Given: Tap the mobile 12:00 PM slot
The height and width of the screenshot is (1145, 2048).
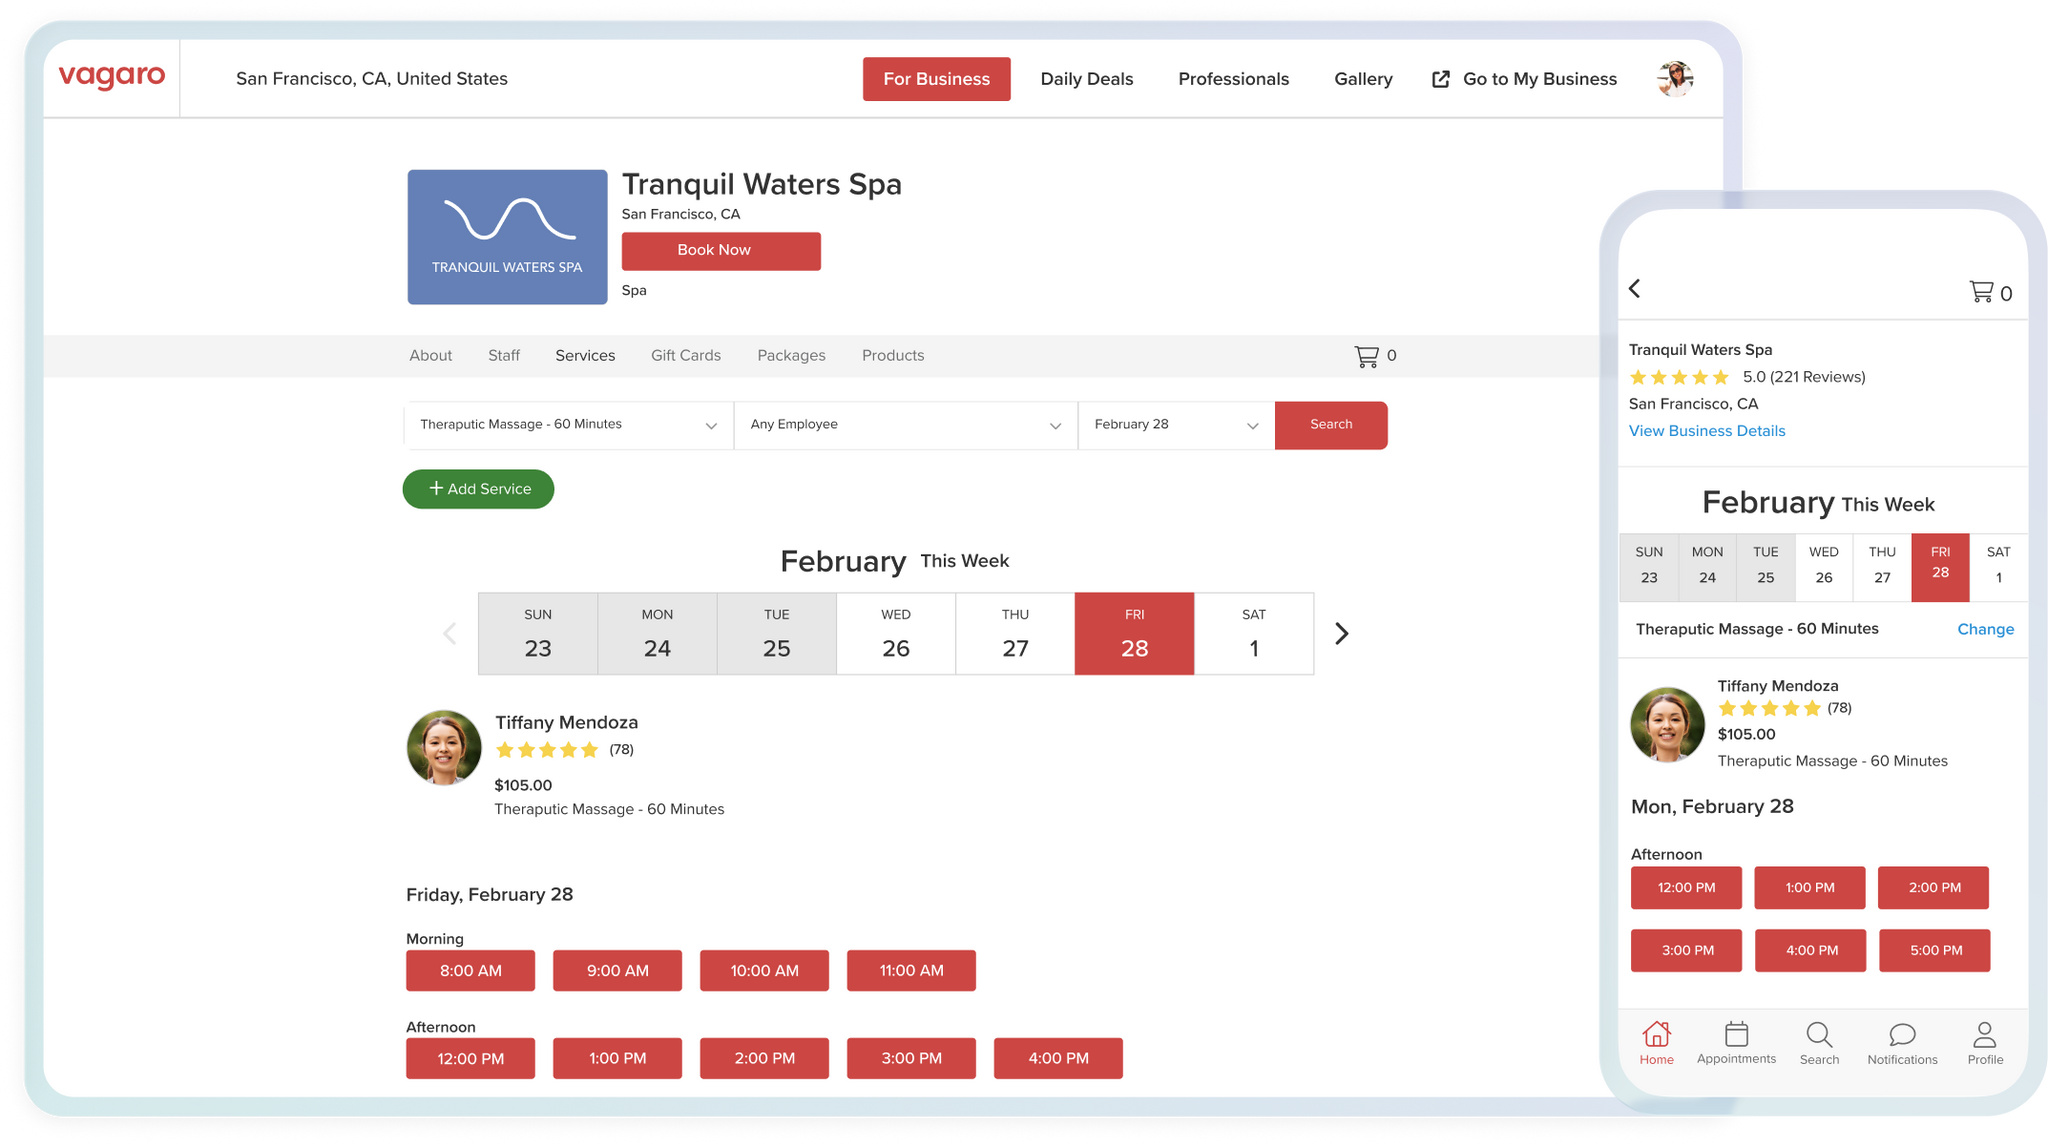Looking at the screenshot, I should [x=1686, y=888].
